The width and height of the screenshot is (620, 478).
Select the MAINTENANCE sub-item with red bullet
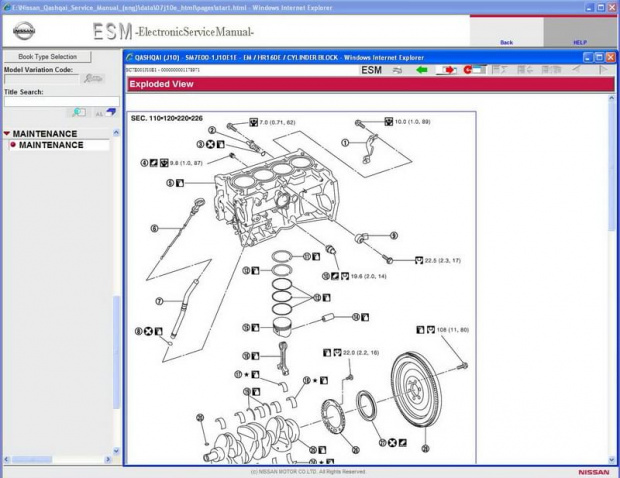pyautogui.click(x=51, y=145)
